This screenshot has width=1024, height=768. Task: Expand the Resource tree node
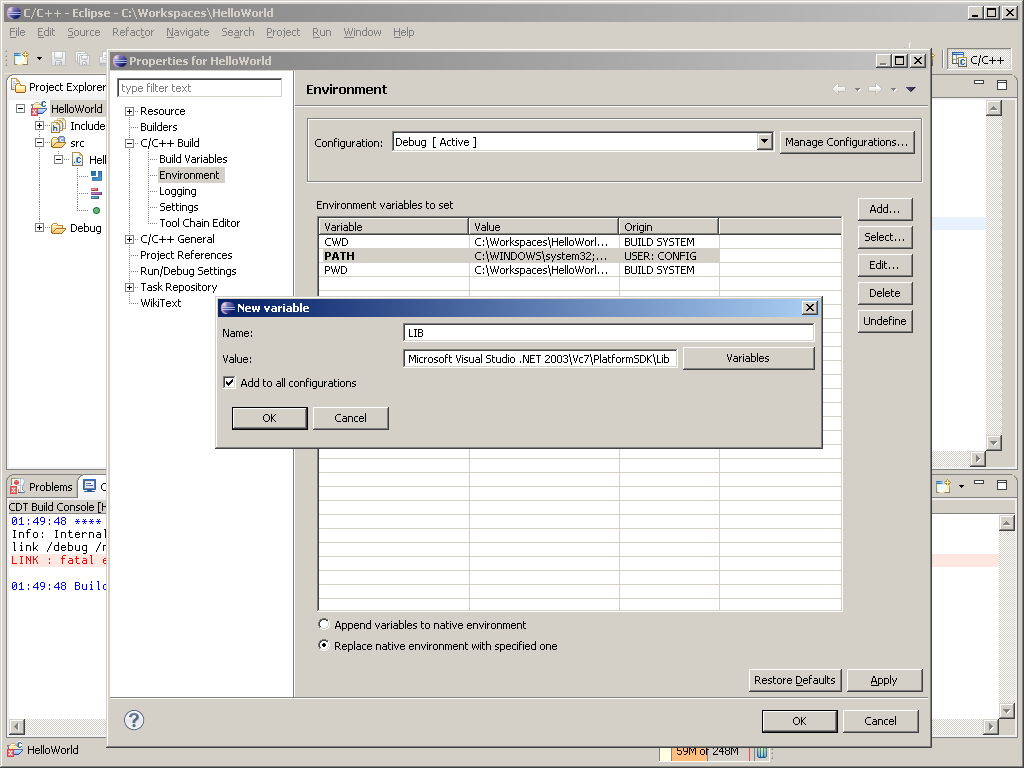point(129,110)
